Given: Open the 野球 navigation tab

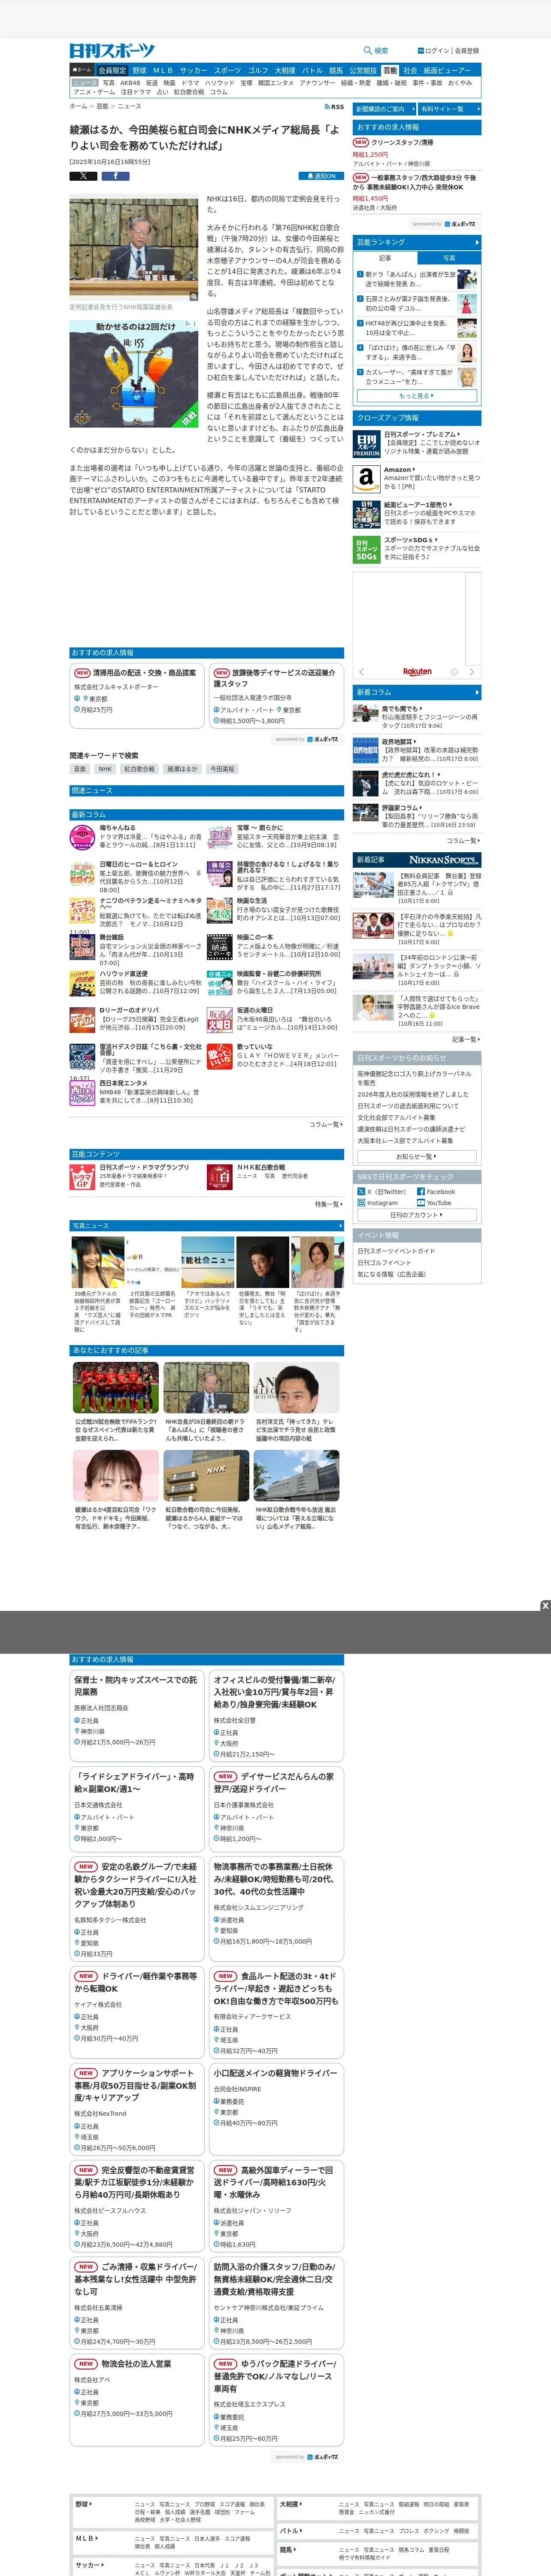Looking at the screenshot, I should tap(139, 71).
